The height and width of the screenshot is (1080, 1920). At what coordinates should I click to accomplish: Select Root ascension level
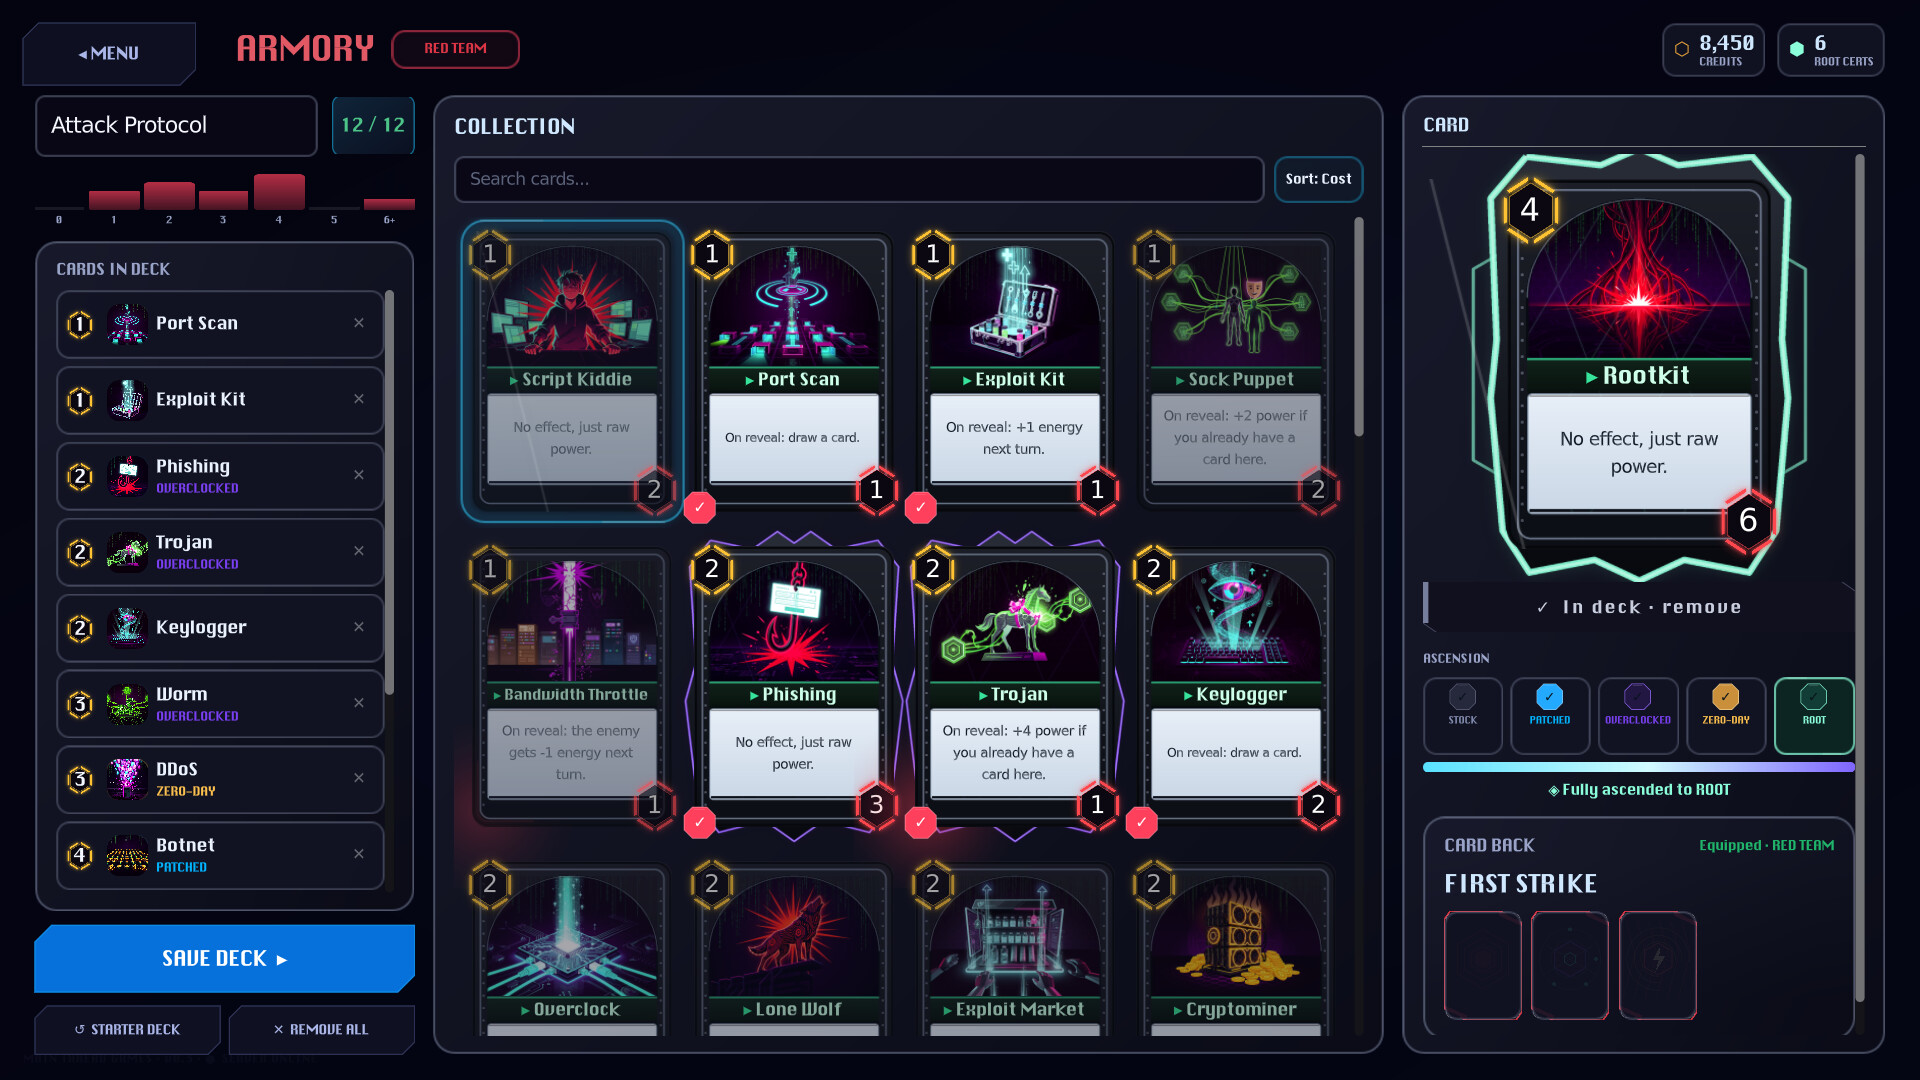click(1813, 716)
